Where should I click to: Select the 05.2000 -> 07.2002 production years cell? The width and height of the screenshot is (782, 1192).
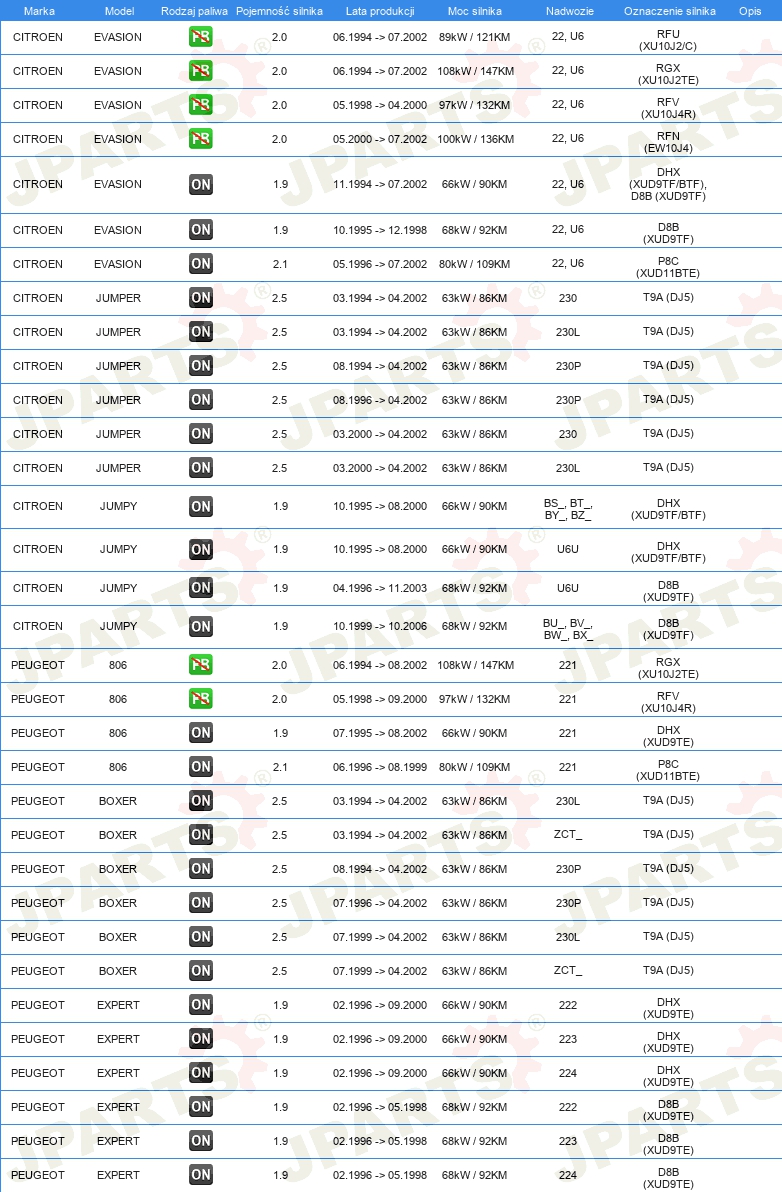pos(380,139)
